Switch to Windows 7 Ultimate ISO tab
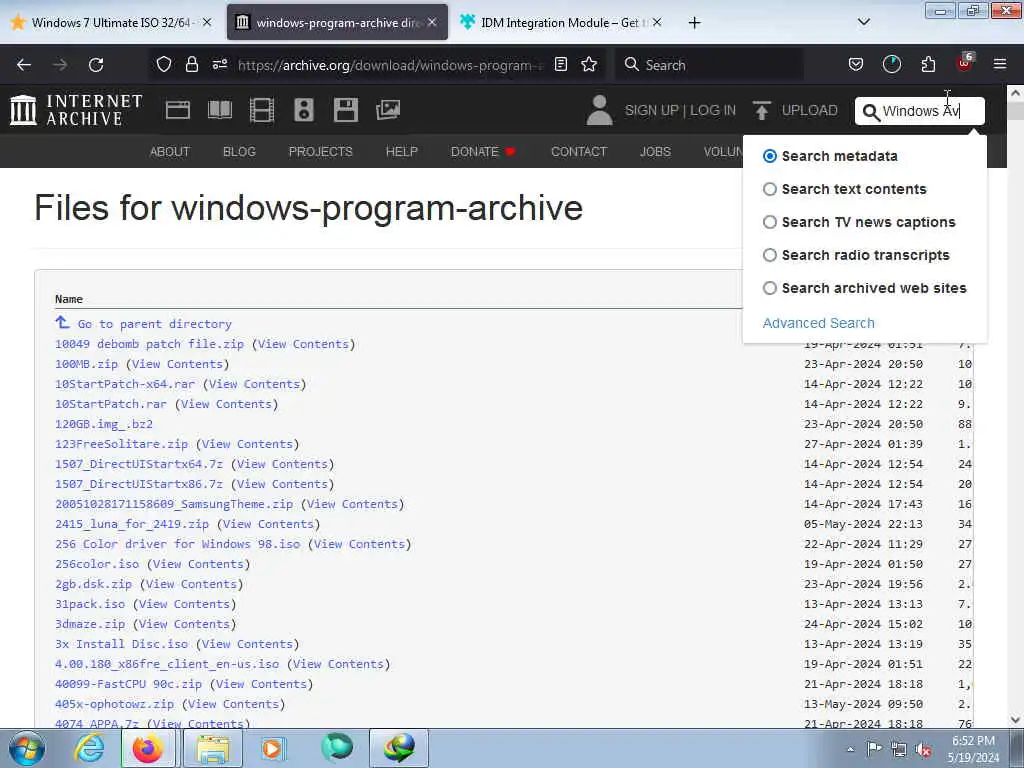 click(112, 22)
